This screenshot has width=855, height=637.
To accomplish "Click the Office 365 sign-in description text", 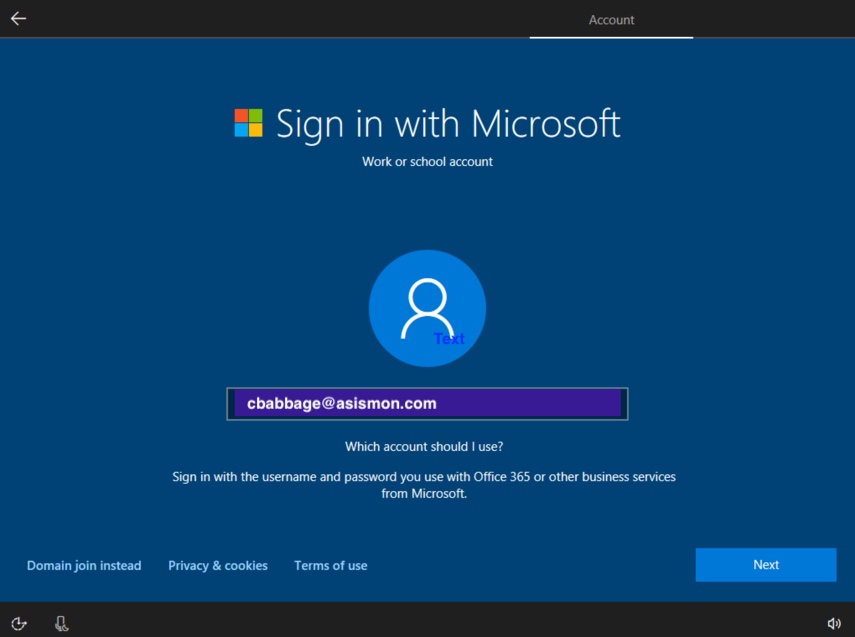I will 424,485.
